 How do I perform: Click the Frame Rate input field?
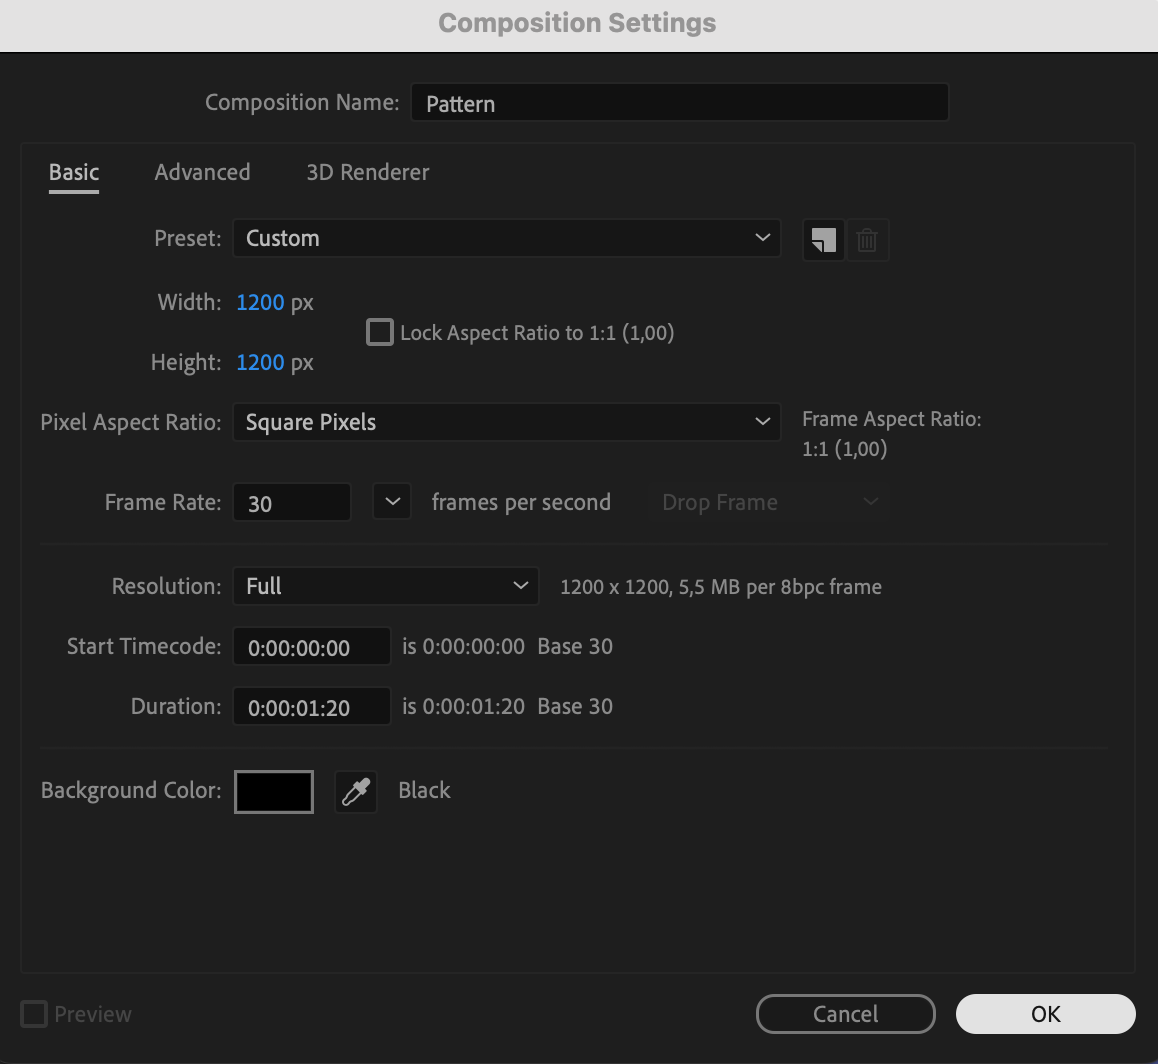(291, 503)
